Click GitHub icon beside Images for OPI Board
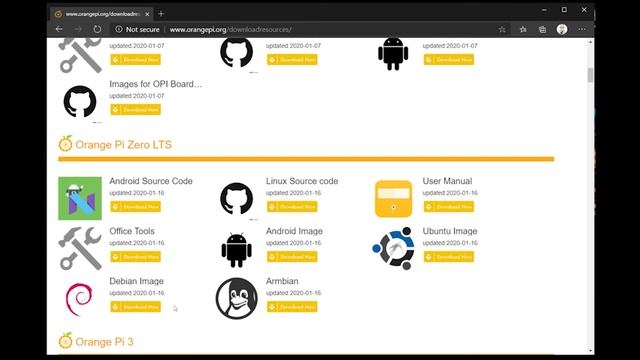This screenshot has width=640, height=360. (x=80, y=102)
